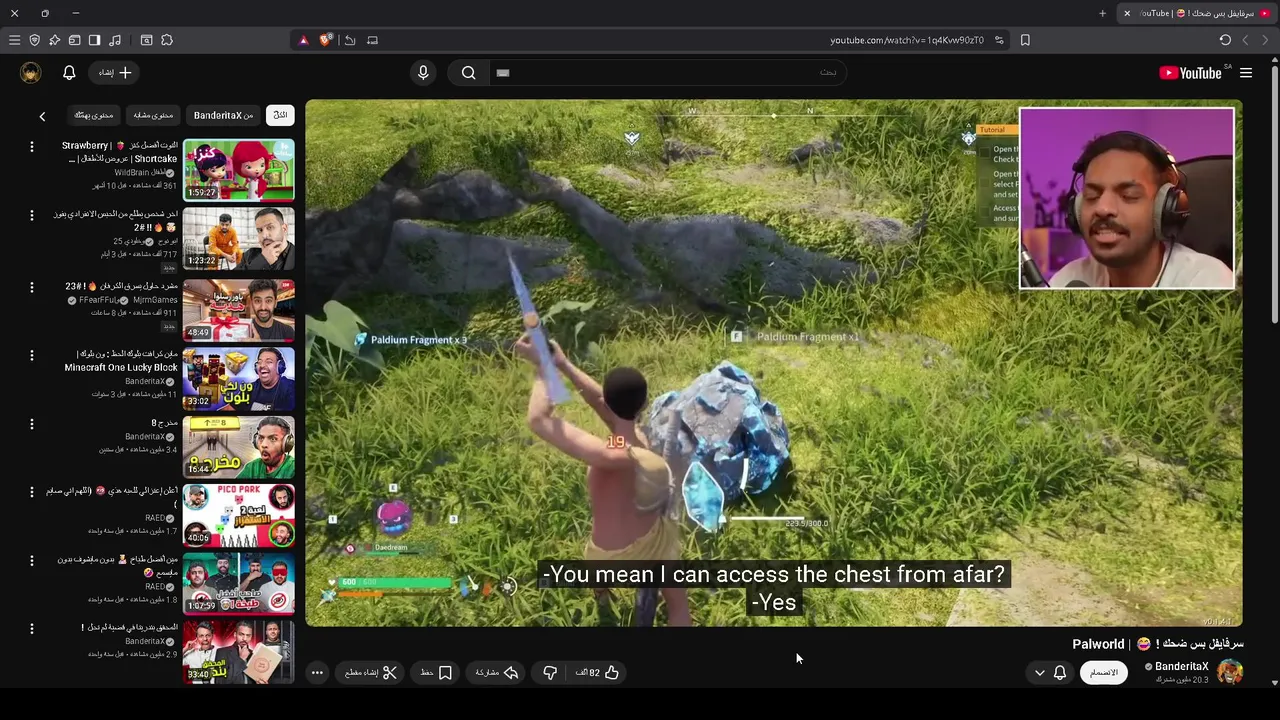
Task: Open options for Strawberry Shortcake video
Action: tap(32, 147)
